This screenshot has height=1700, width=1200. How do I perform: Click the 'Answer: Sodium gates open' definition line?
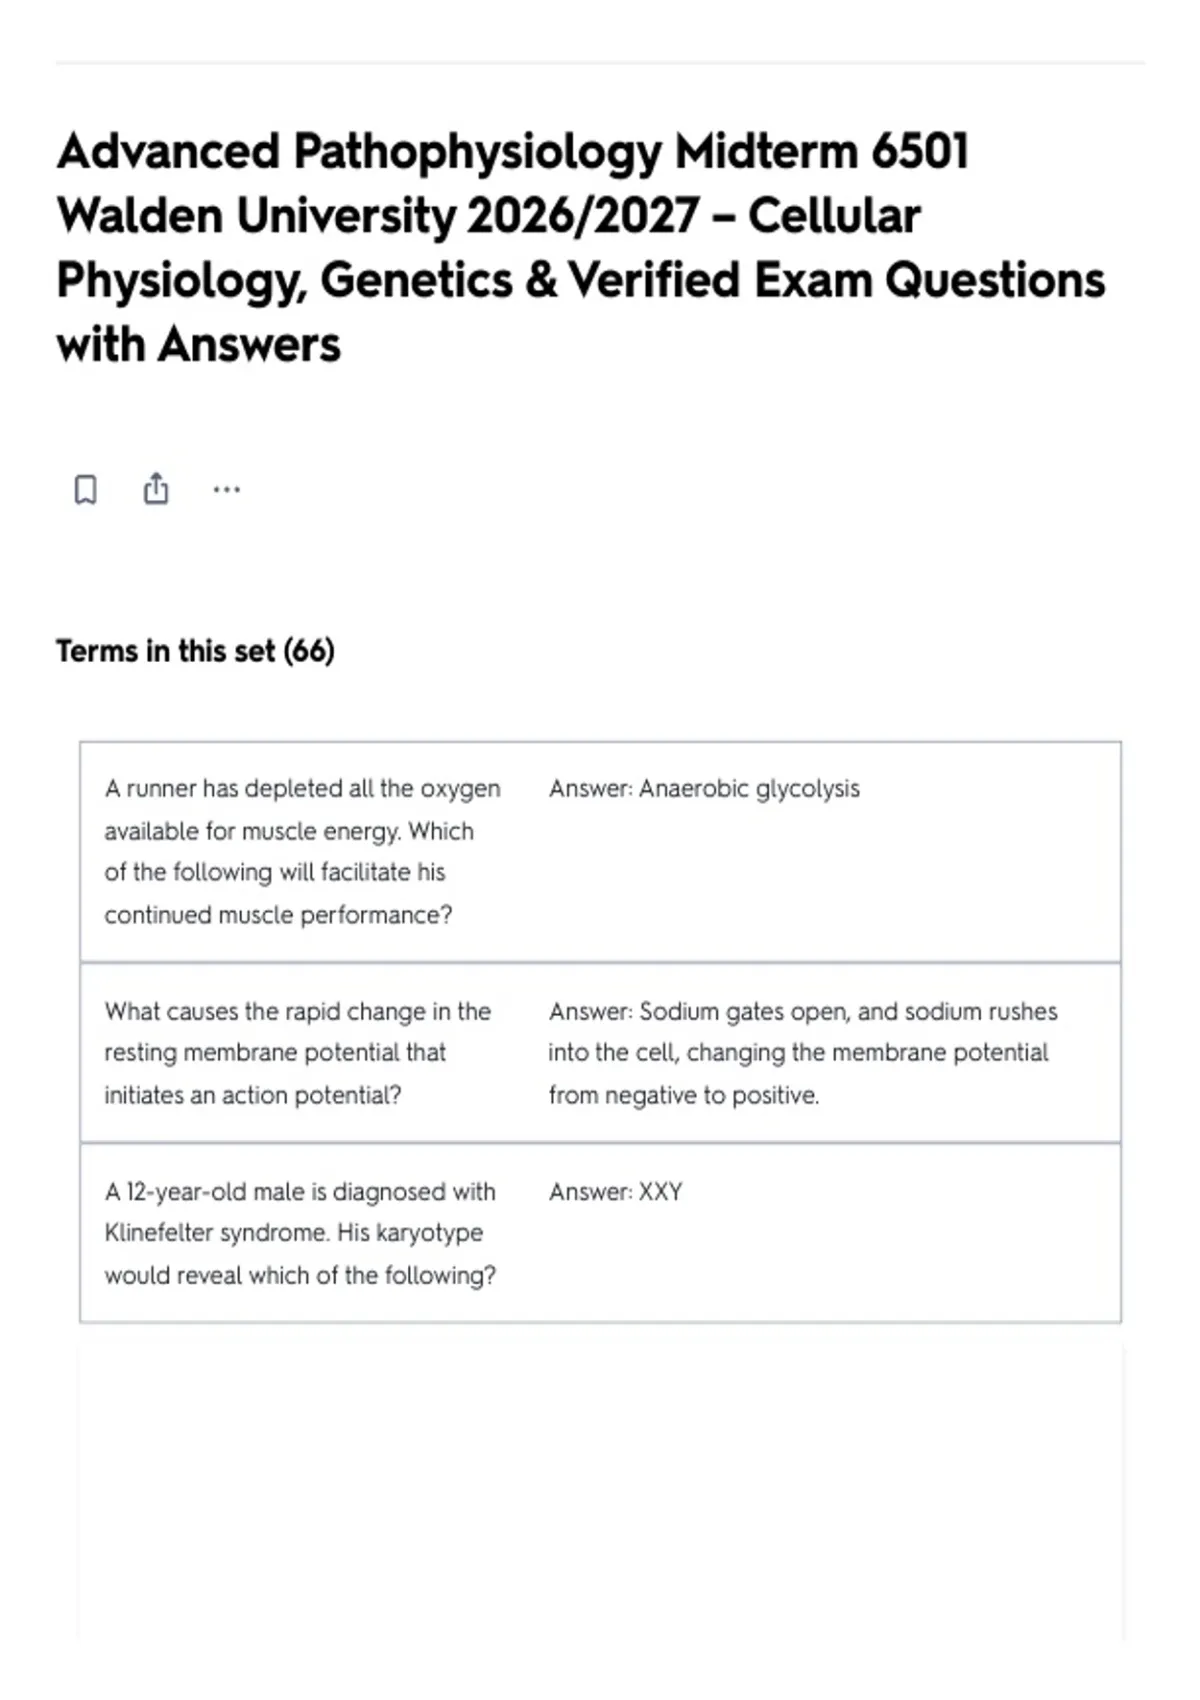pyautogui.click(x=803, y=1012)
